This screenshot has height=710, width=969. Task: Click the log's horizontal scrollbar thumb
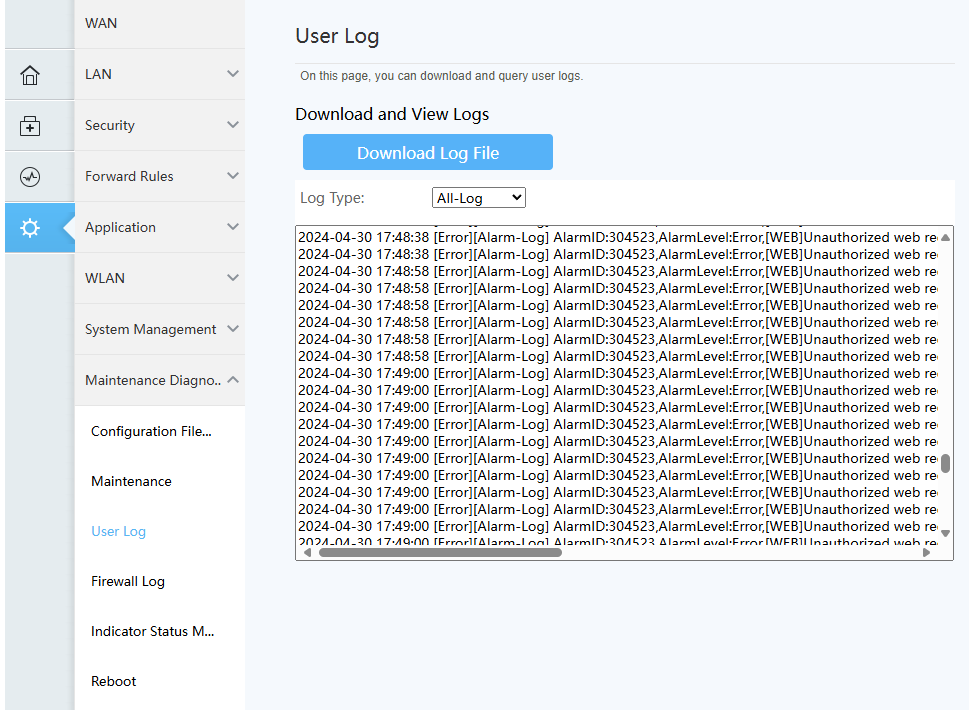tap(440, 552)
